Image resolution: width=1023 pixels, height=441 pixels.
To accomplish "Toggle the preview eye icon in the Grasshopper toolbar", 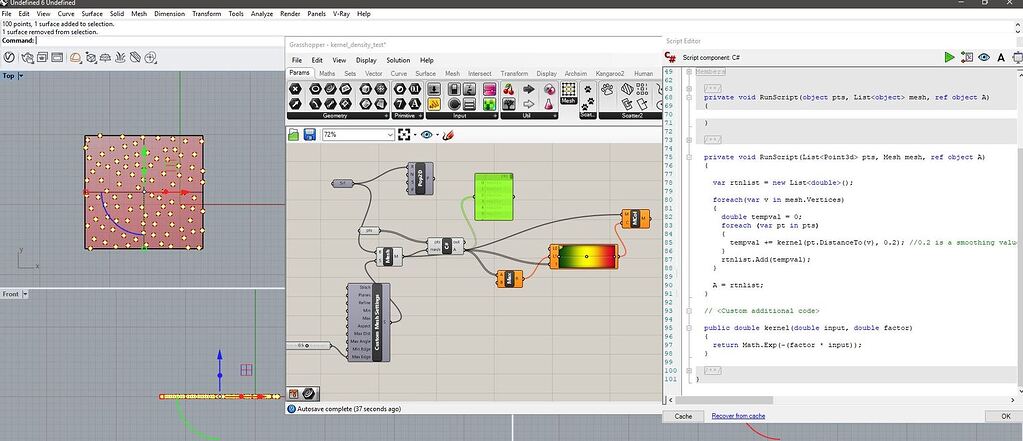I will tap(429, 134).
